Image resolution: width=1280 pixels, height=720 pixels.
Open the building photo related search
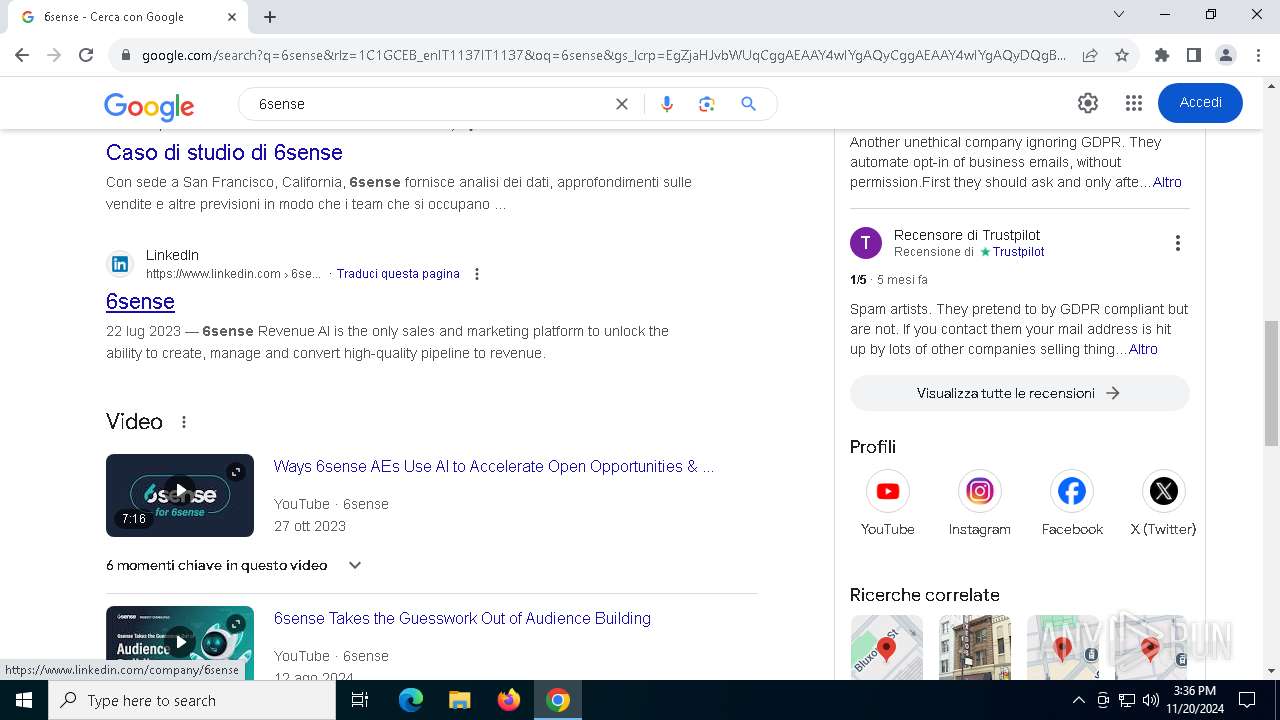click(975, 647)
